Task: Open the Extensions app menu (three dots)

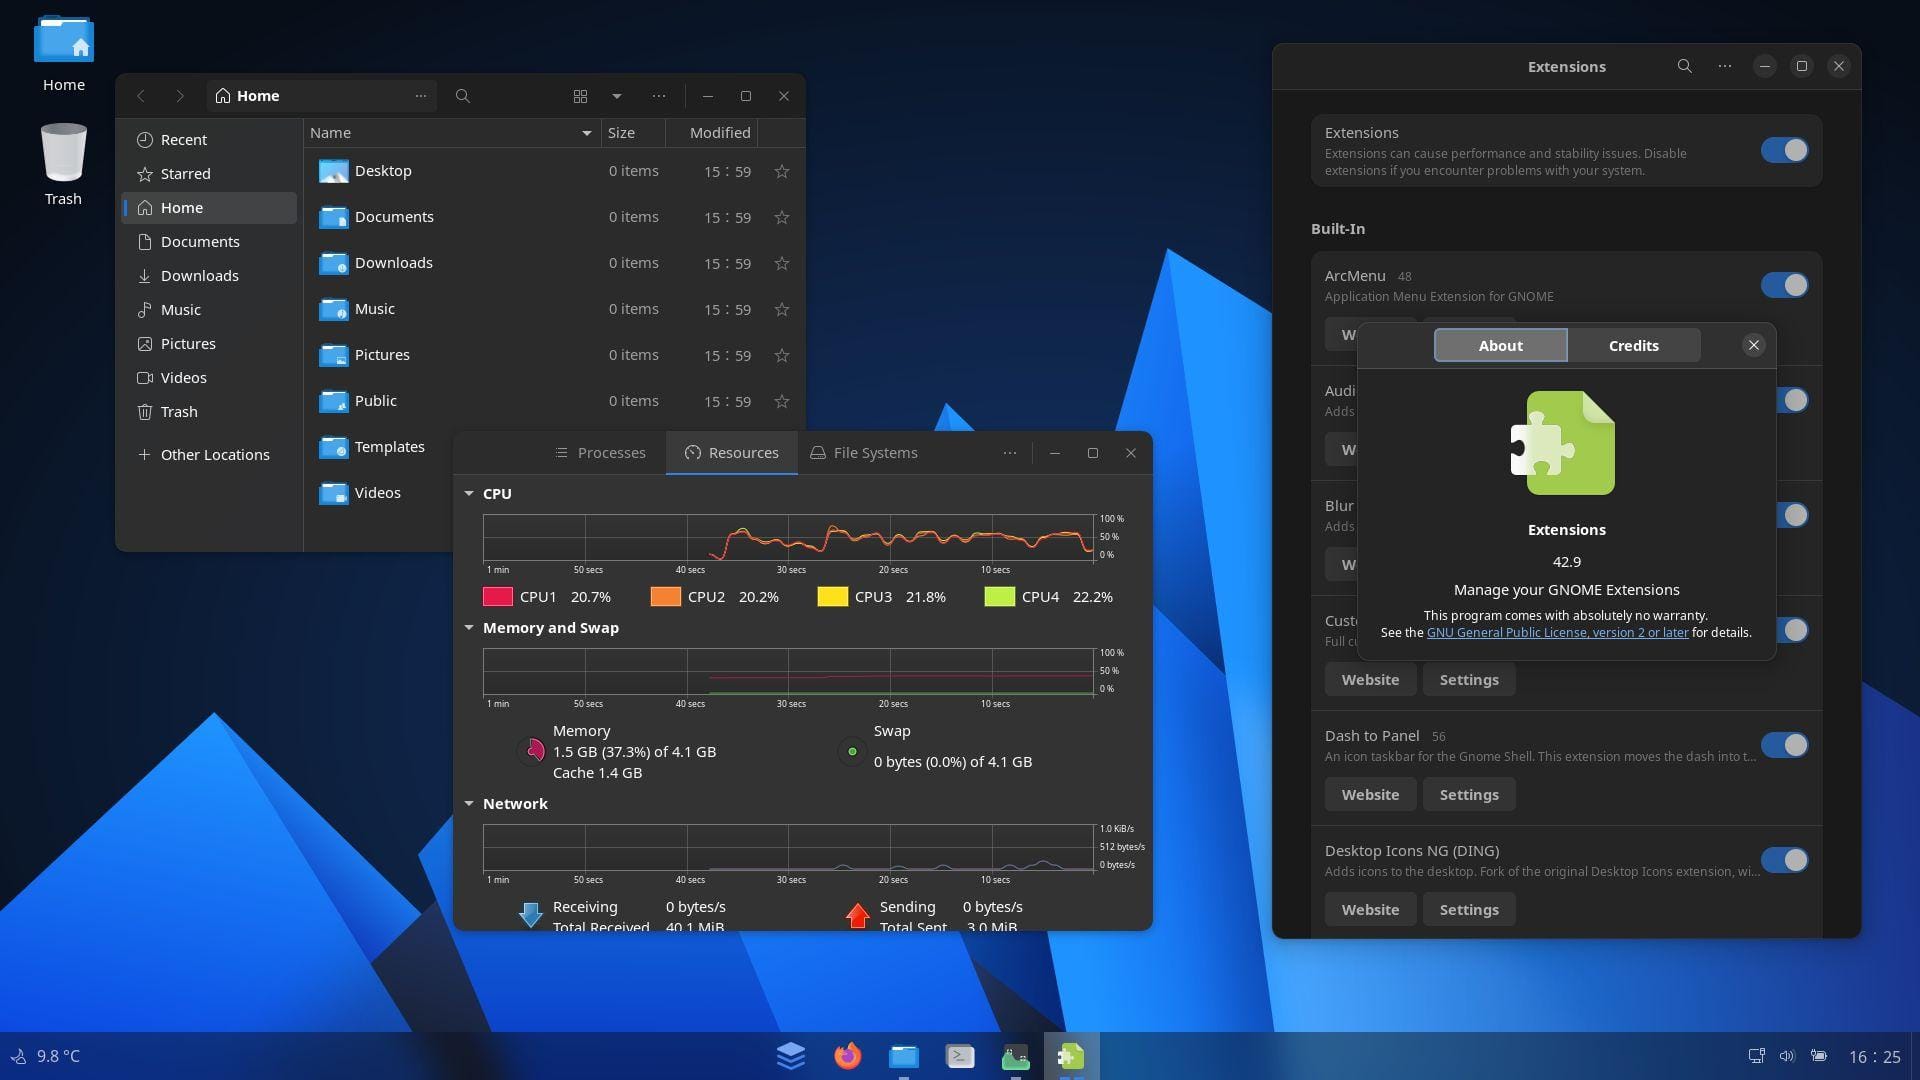Action: pos(1724,65)
